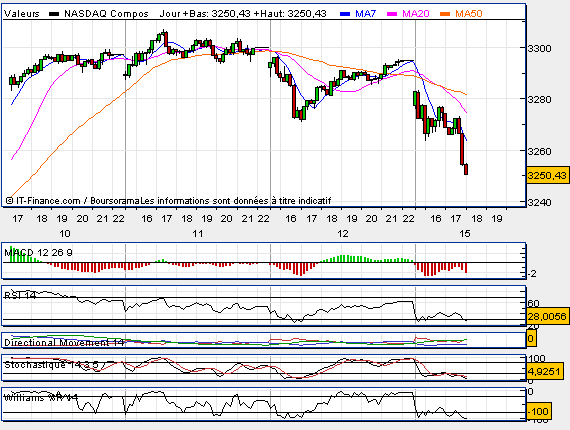
Task: Click the last red candlestick near 3250
Action: [x=466, y=169]
